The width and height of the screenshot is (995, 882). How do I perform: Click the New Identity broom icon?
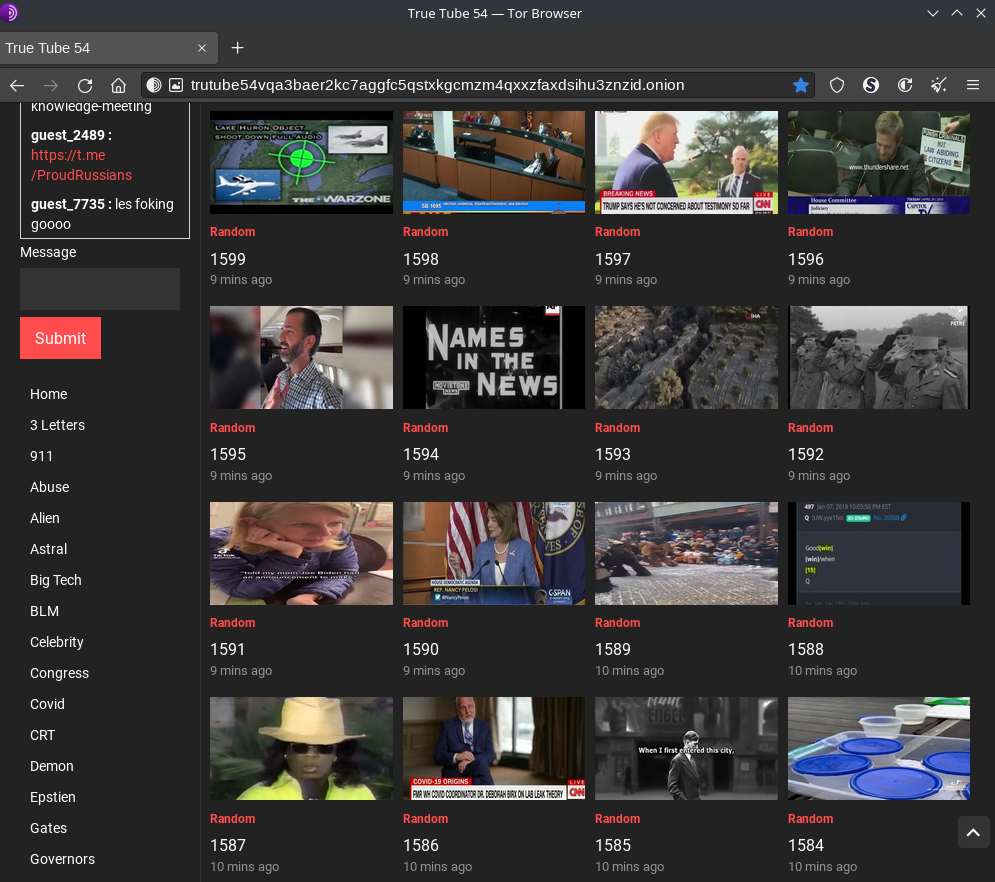[x=939, y=85]
